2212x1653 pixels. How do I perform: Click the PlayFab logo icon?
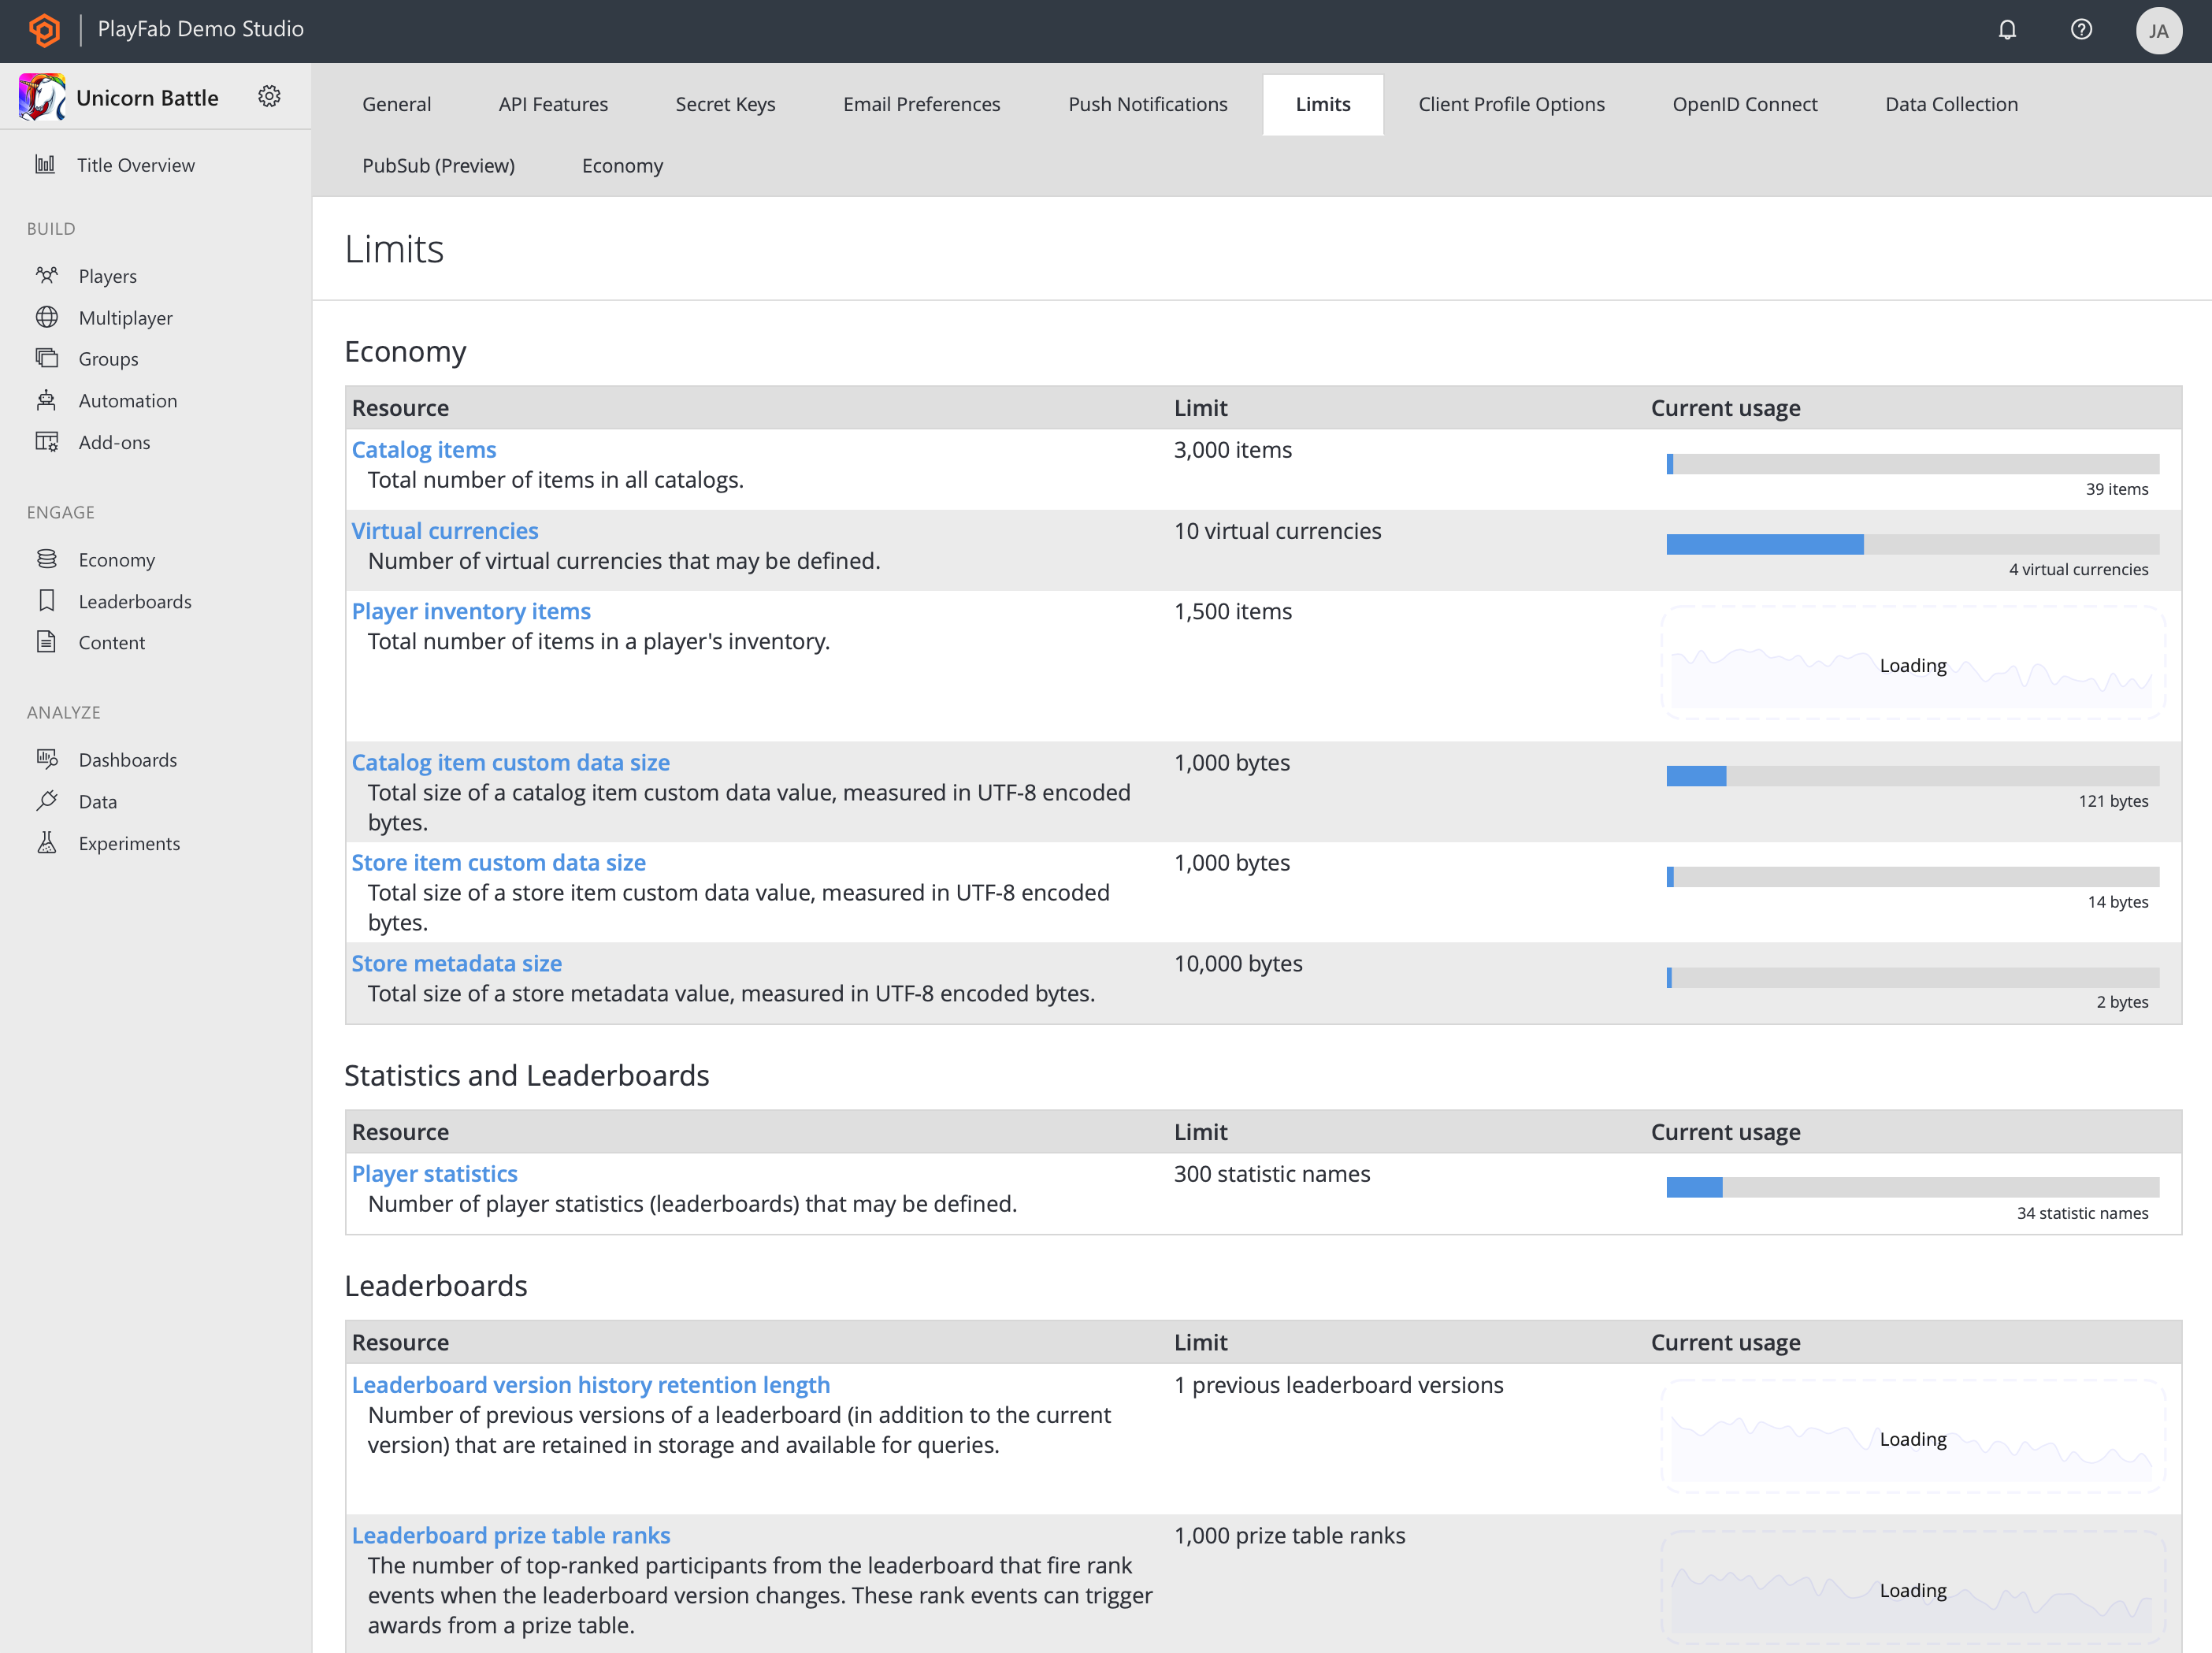click(x=44, y=30)
